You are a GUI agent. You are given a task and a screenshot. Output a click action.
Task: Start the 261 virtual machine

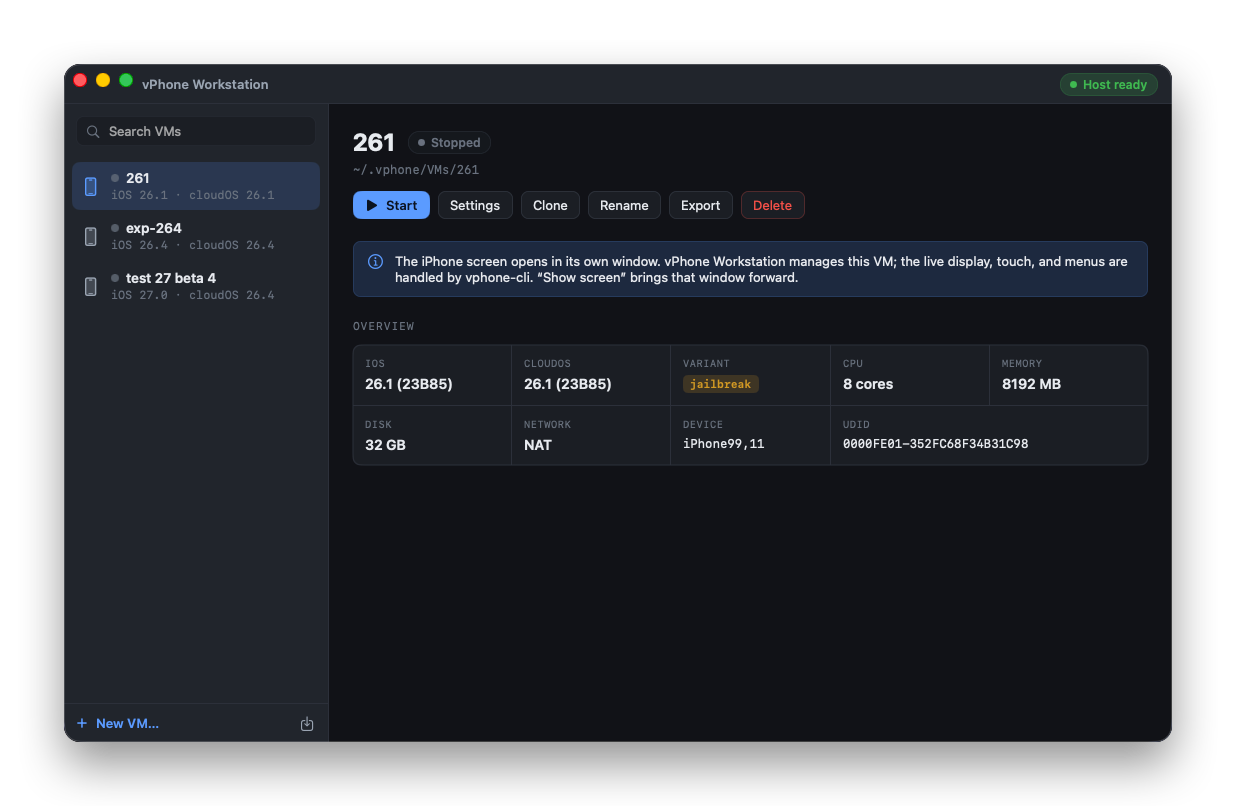pyautogui.click(x=391, y=205)
